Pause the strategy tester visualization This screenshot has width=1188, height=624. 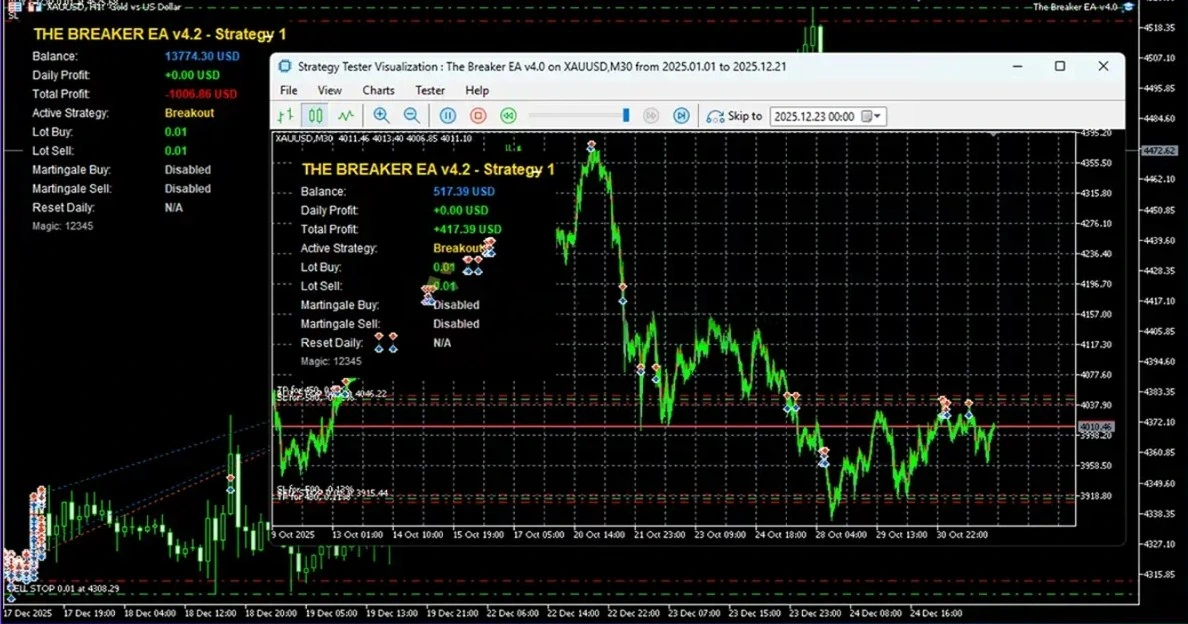[448, 116]
